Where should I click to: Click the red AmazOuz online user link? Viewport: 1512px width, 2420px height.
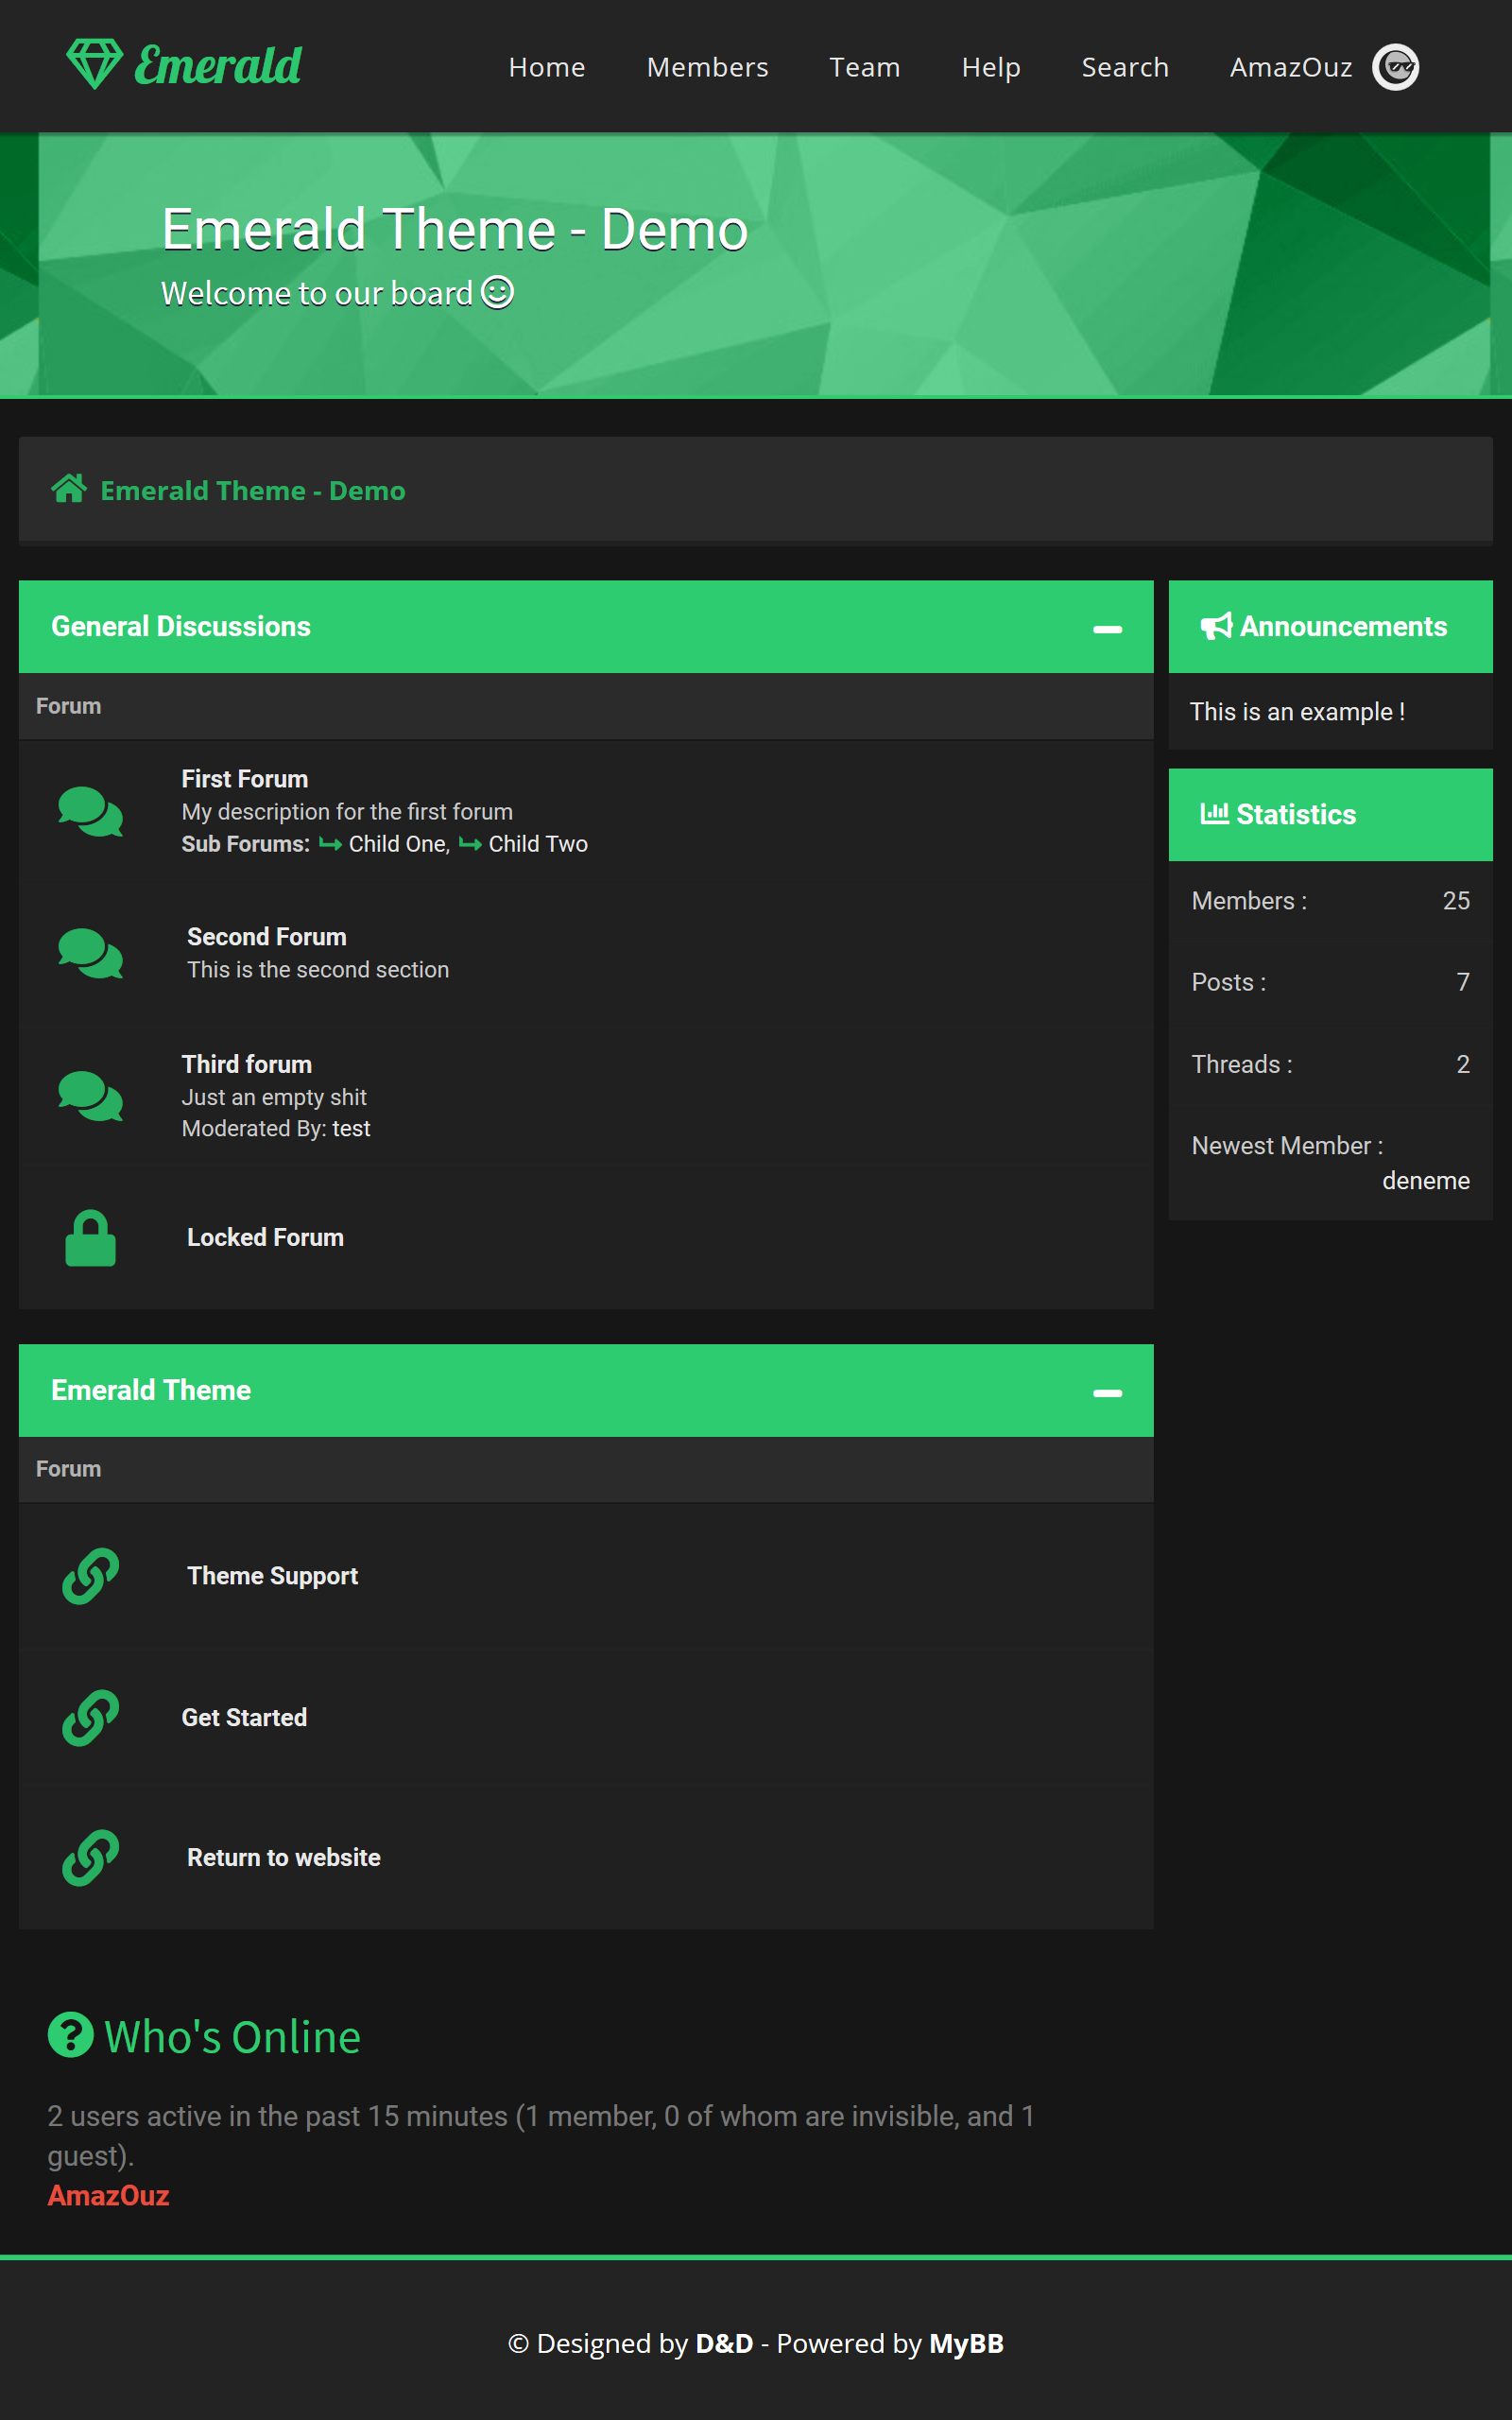[108, 2195]
